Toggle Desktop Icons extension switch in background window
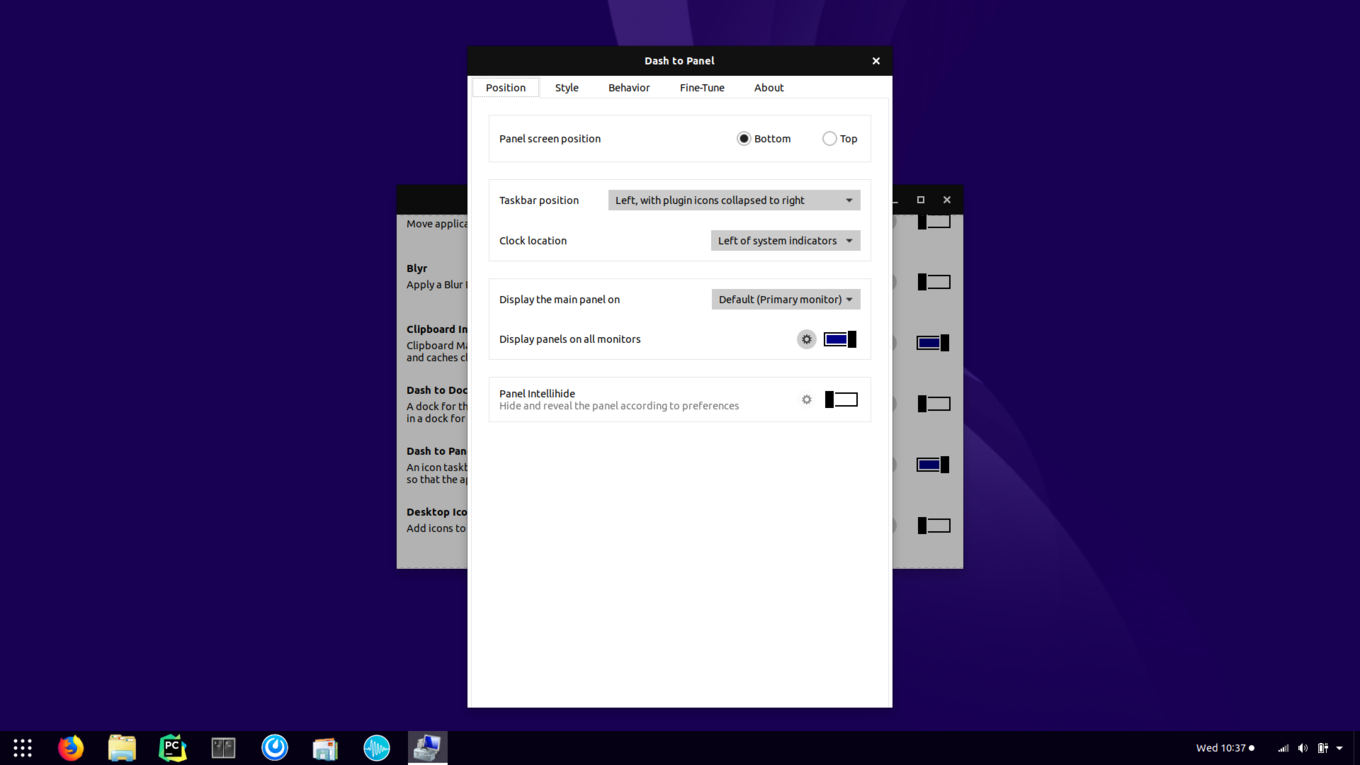Viewport: 1360px width, 765px height. pyautogui.click(x=934, y=526)
